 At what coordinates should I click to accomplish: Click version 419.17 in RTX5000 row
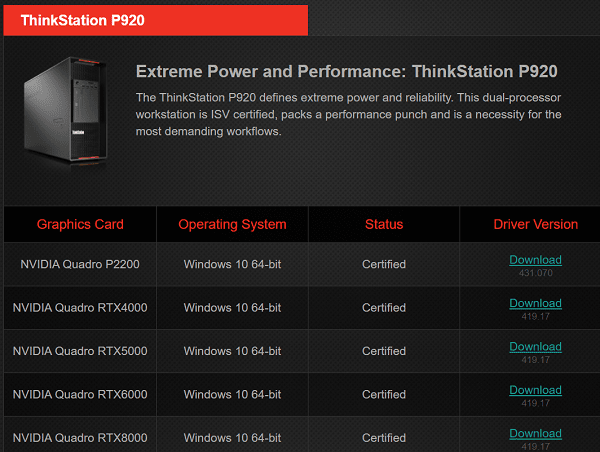535,360
